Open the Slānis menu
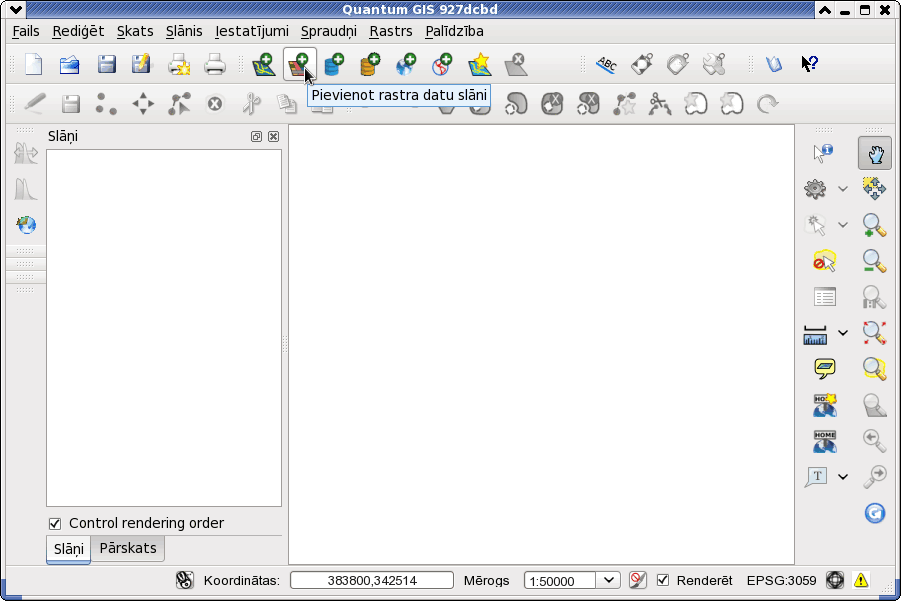Viewport: 901px width, 601px height. coord(184,31)
